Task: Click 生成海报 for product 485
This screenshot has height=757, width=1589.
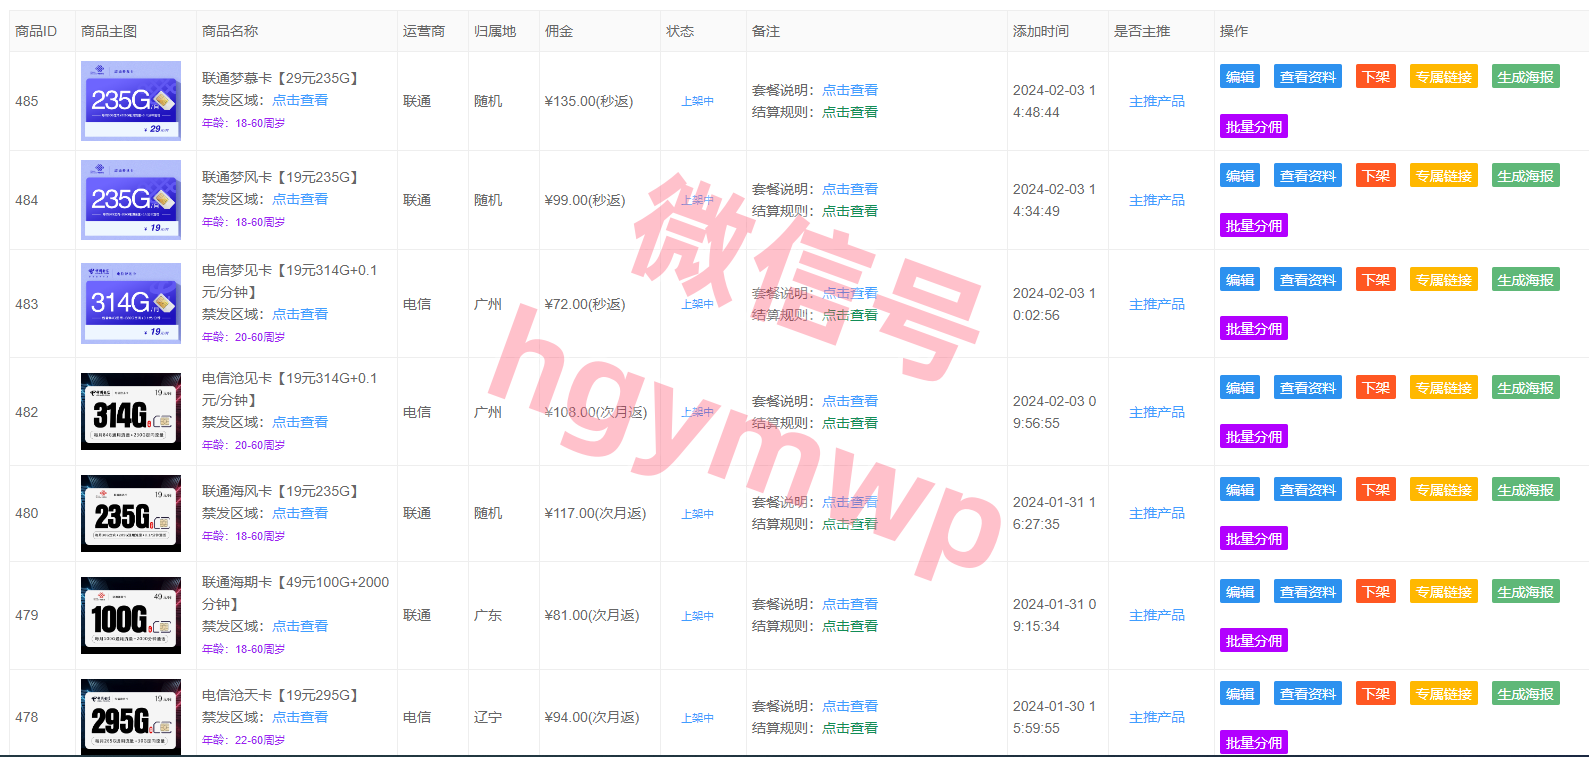Action: click(1526, 77)
